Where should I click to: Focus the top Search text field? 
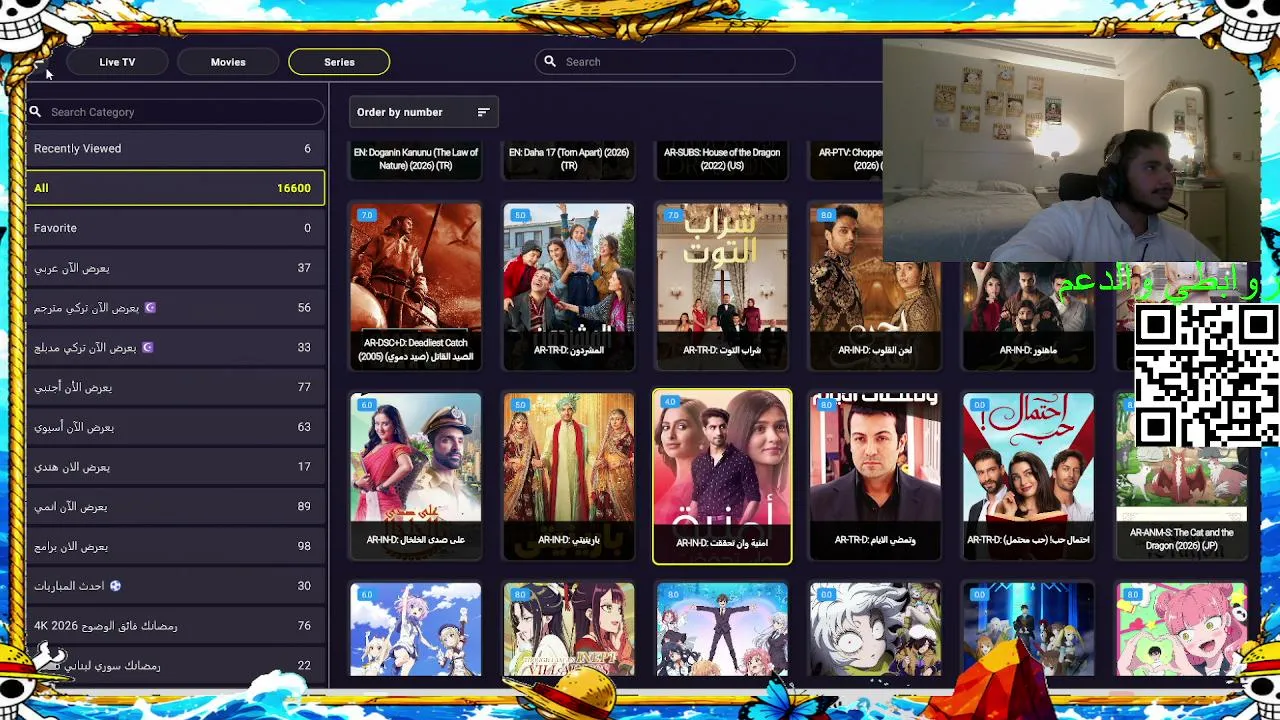click(665, 62)
